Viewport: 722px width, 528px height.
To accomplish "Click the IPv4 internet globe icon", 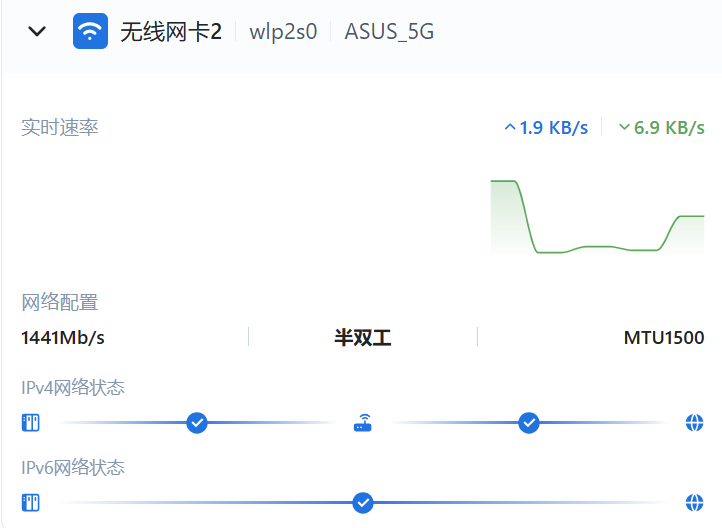I will 695,423.
